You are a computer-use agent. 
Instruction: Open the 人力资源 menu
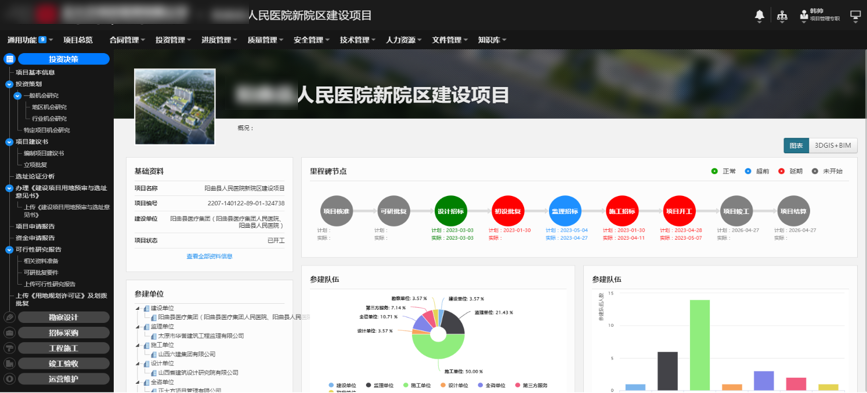pos(404,40)
